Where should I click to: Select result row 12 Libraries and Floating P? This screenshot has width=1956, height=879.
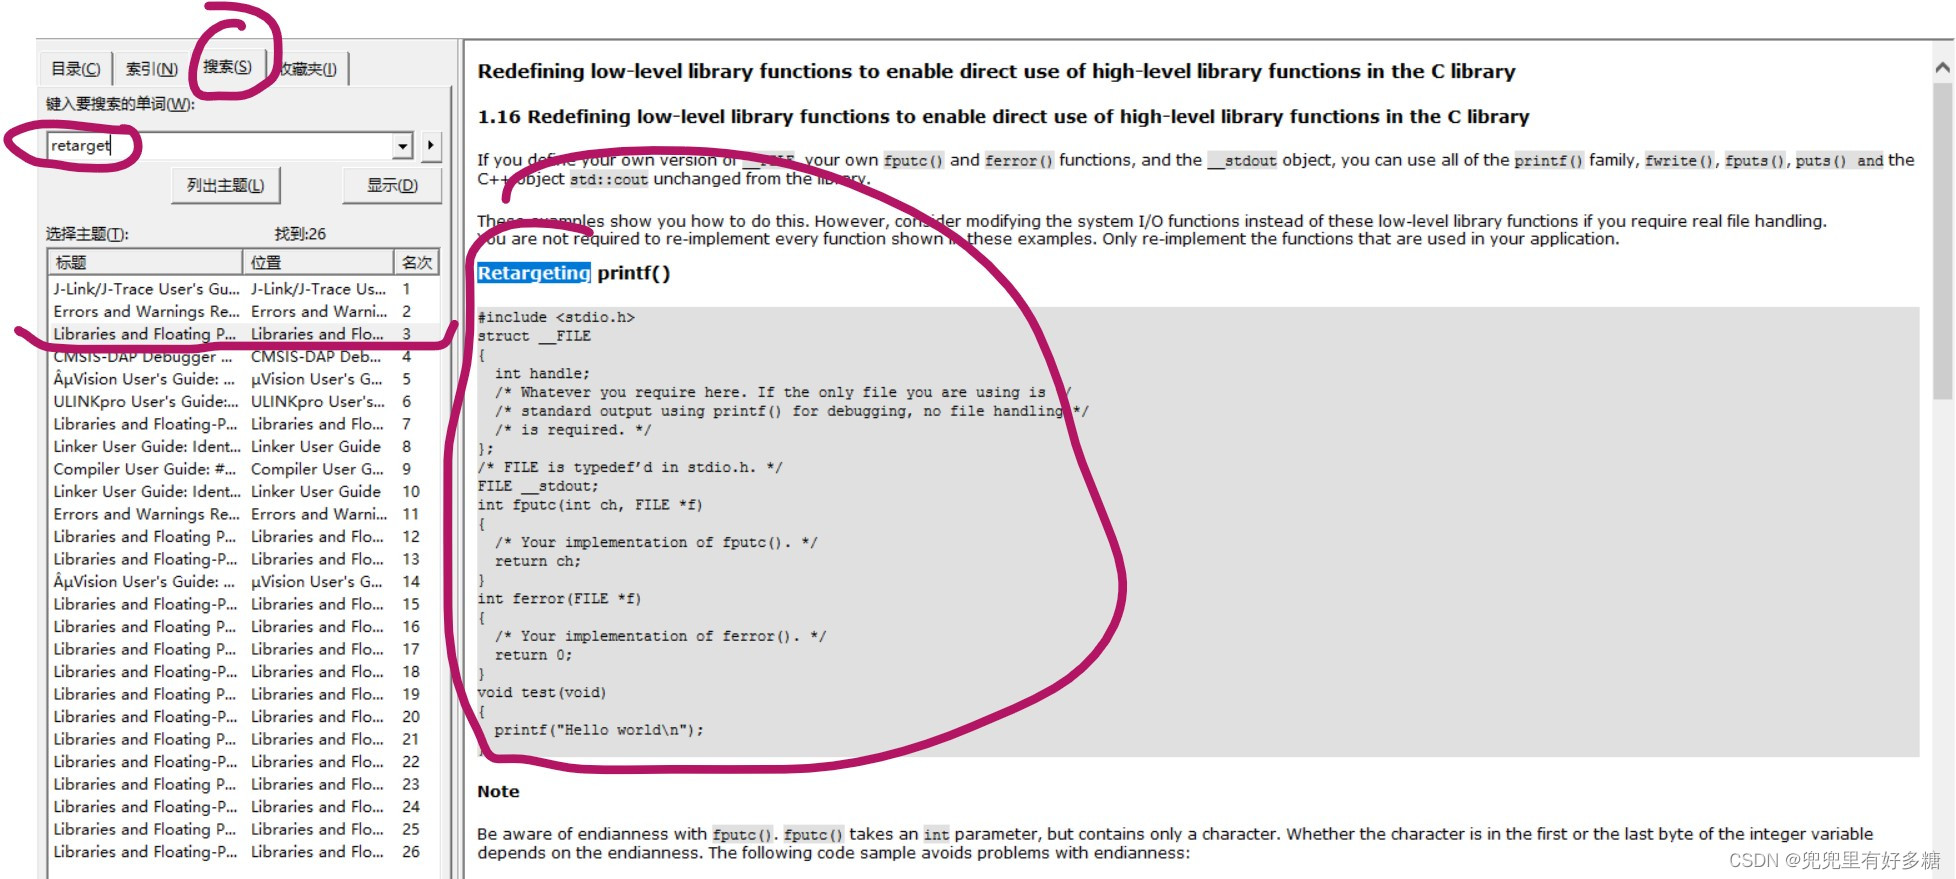click(x=243, y=536)
